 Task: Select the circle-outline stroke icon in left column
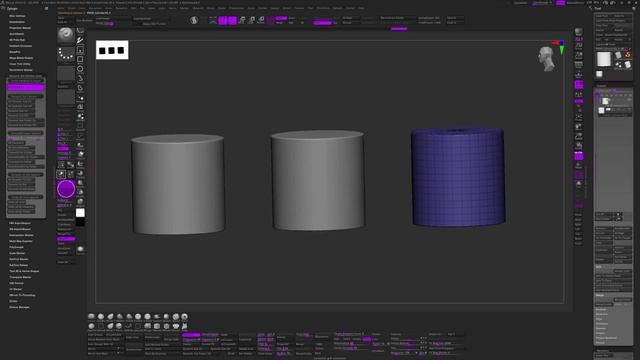pos(80,69)
